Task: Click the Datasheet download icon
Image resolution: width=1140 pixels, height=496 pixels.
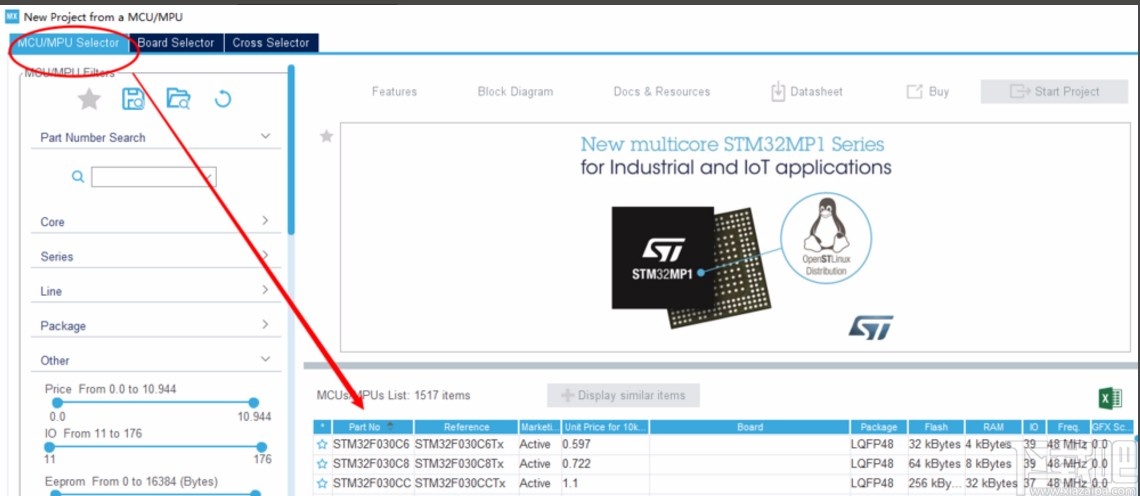Action: point(777,92)
